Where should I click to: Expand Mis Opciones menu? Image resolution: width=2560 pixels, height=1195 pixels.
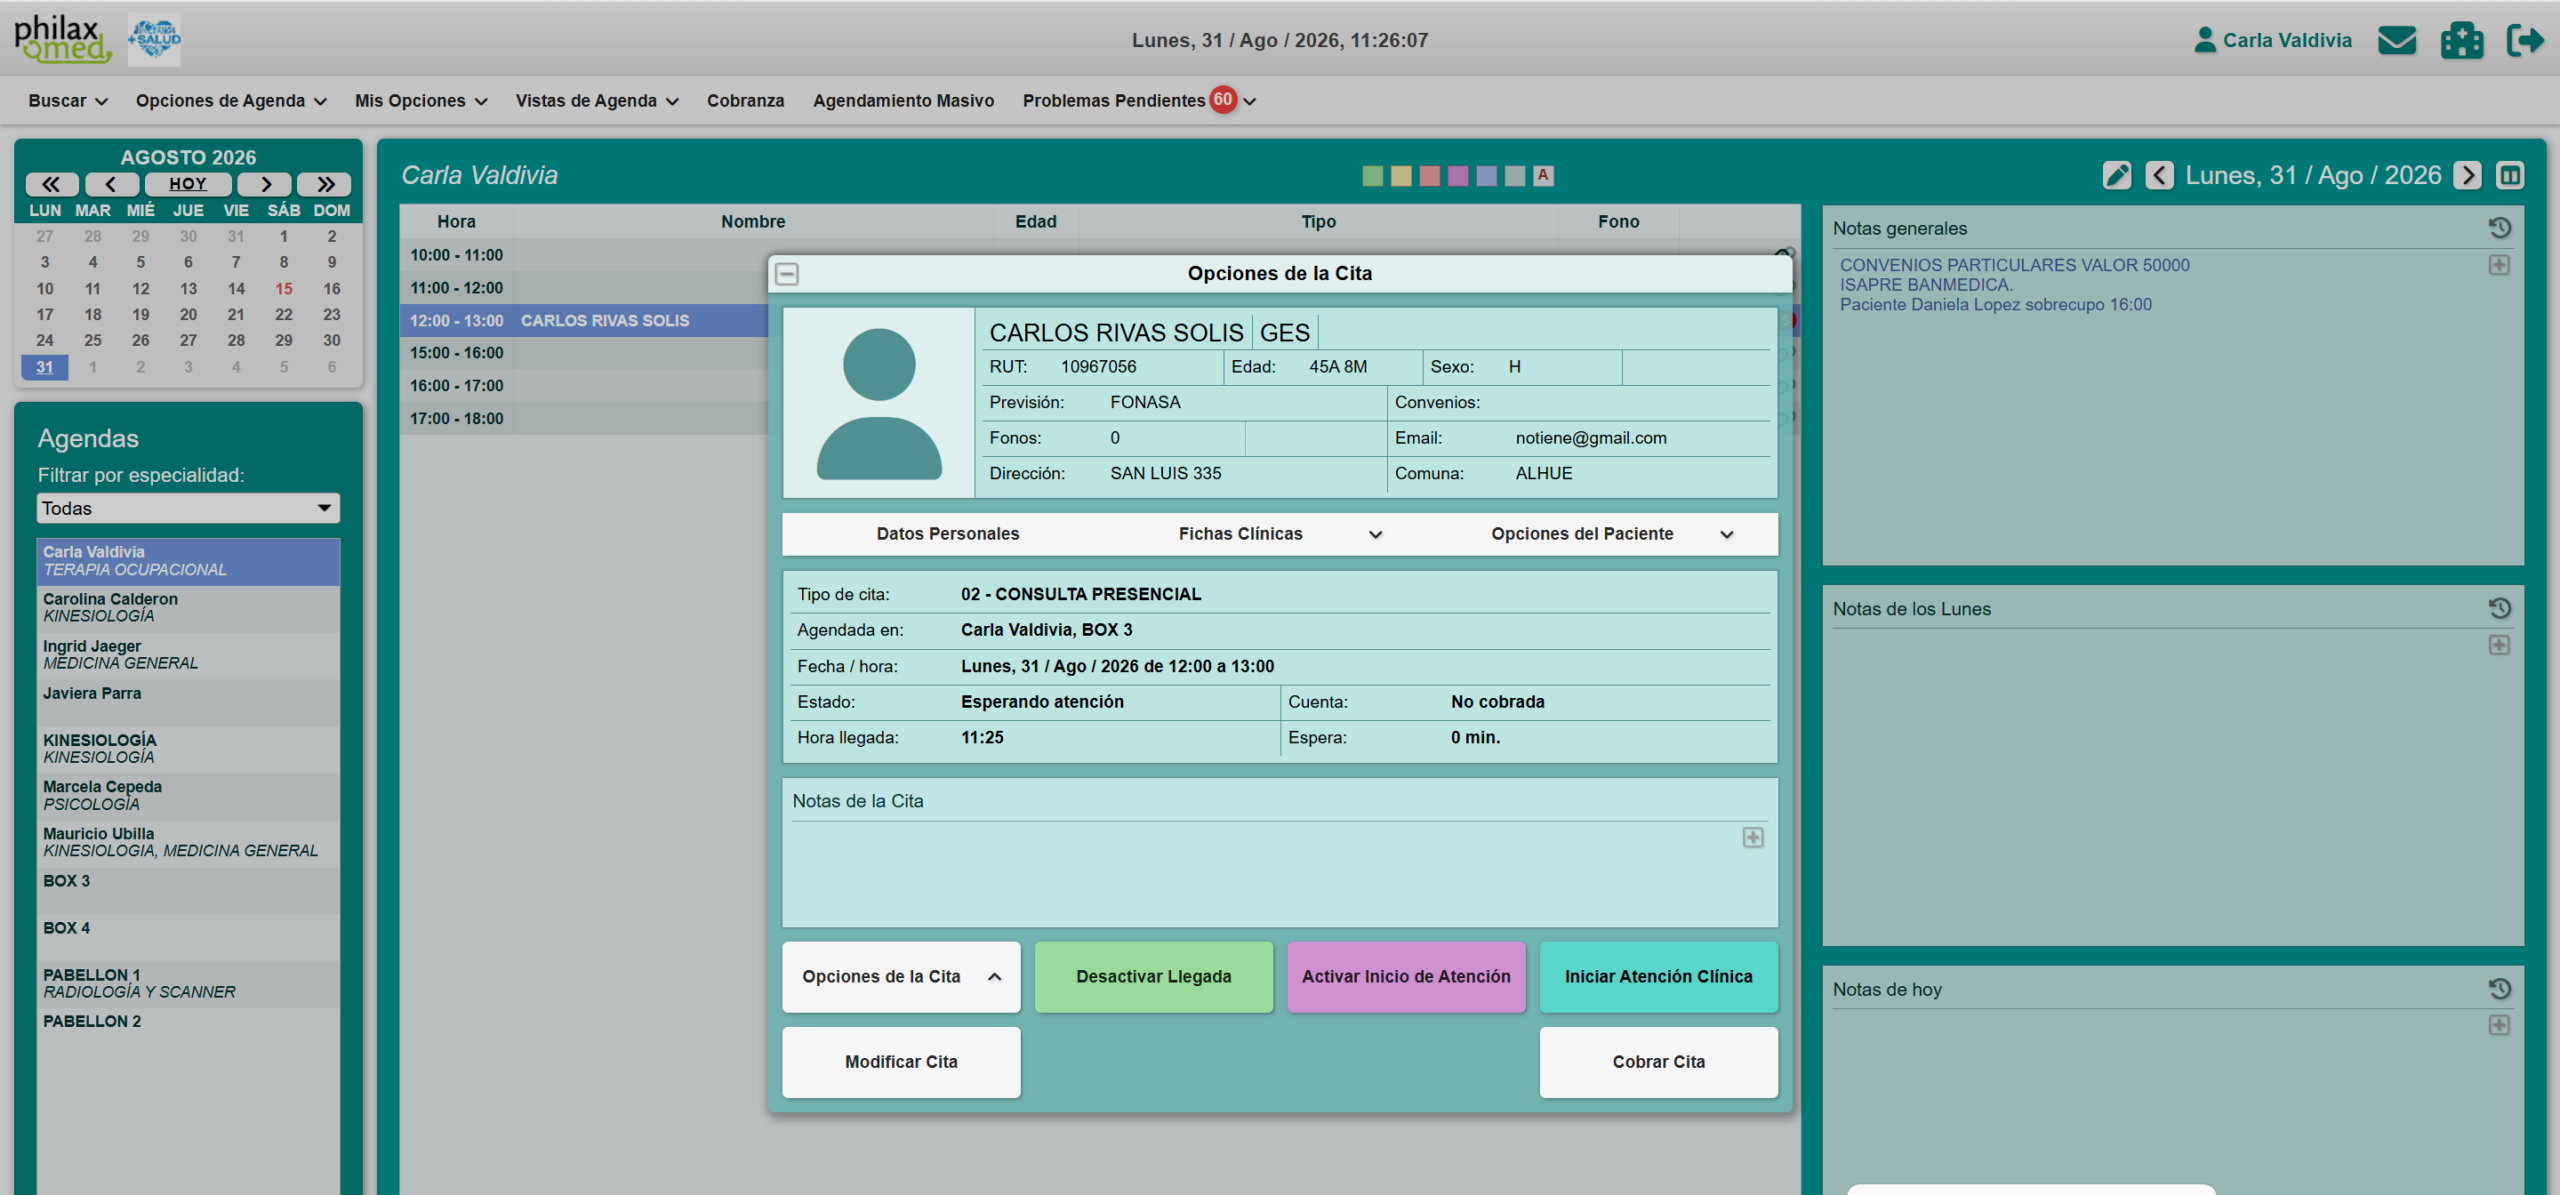coord(421,101)
